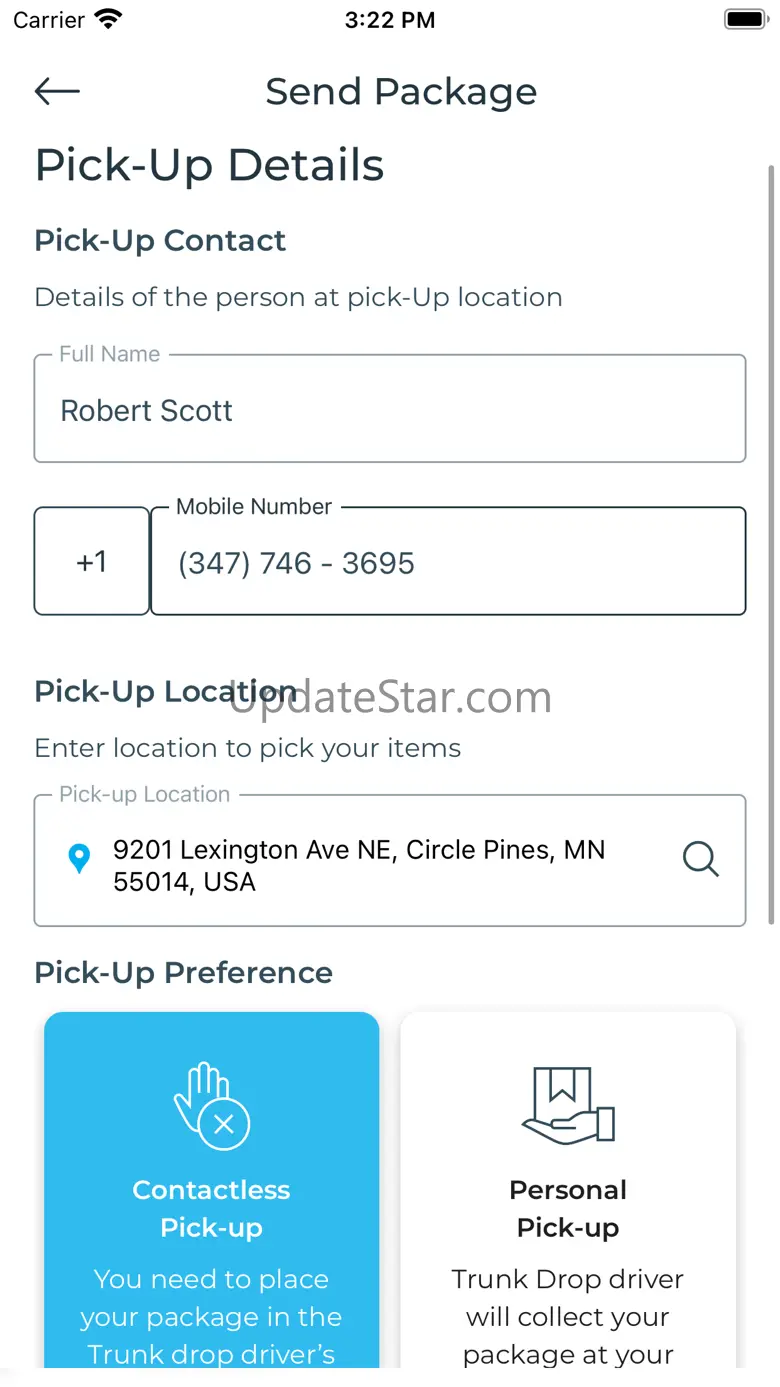Viewport: 780px width, 1387px height.
Task: Click the Mobile Number field
Action: click(448, 561)
